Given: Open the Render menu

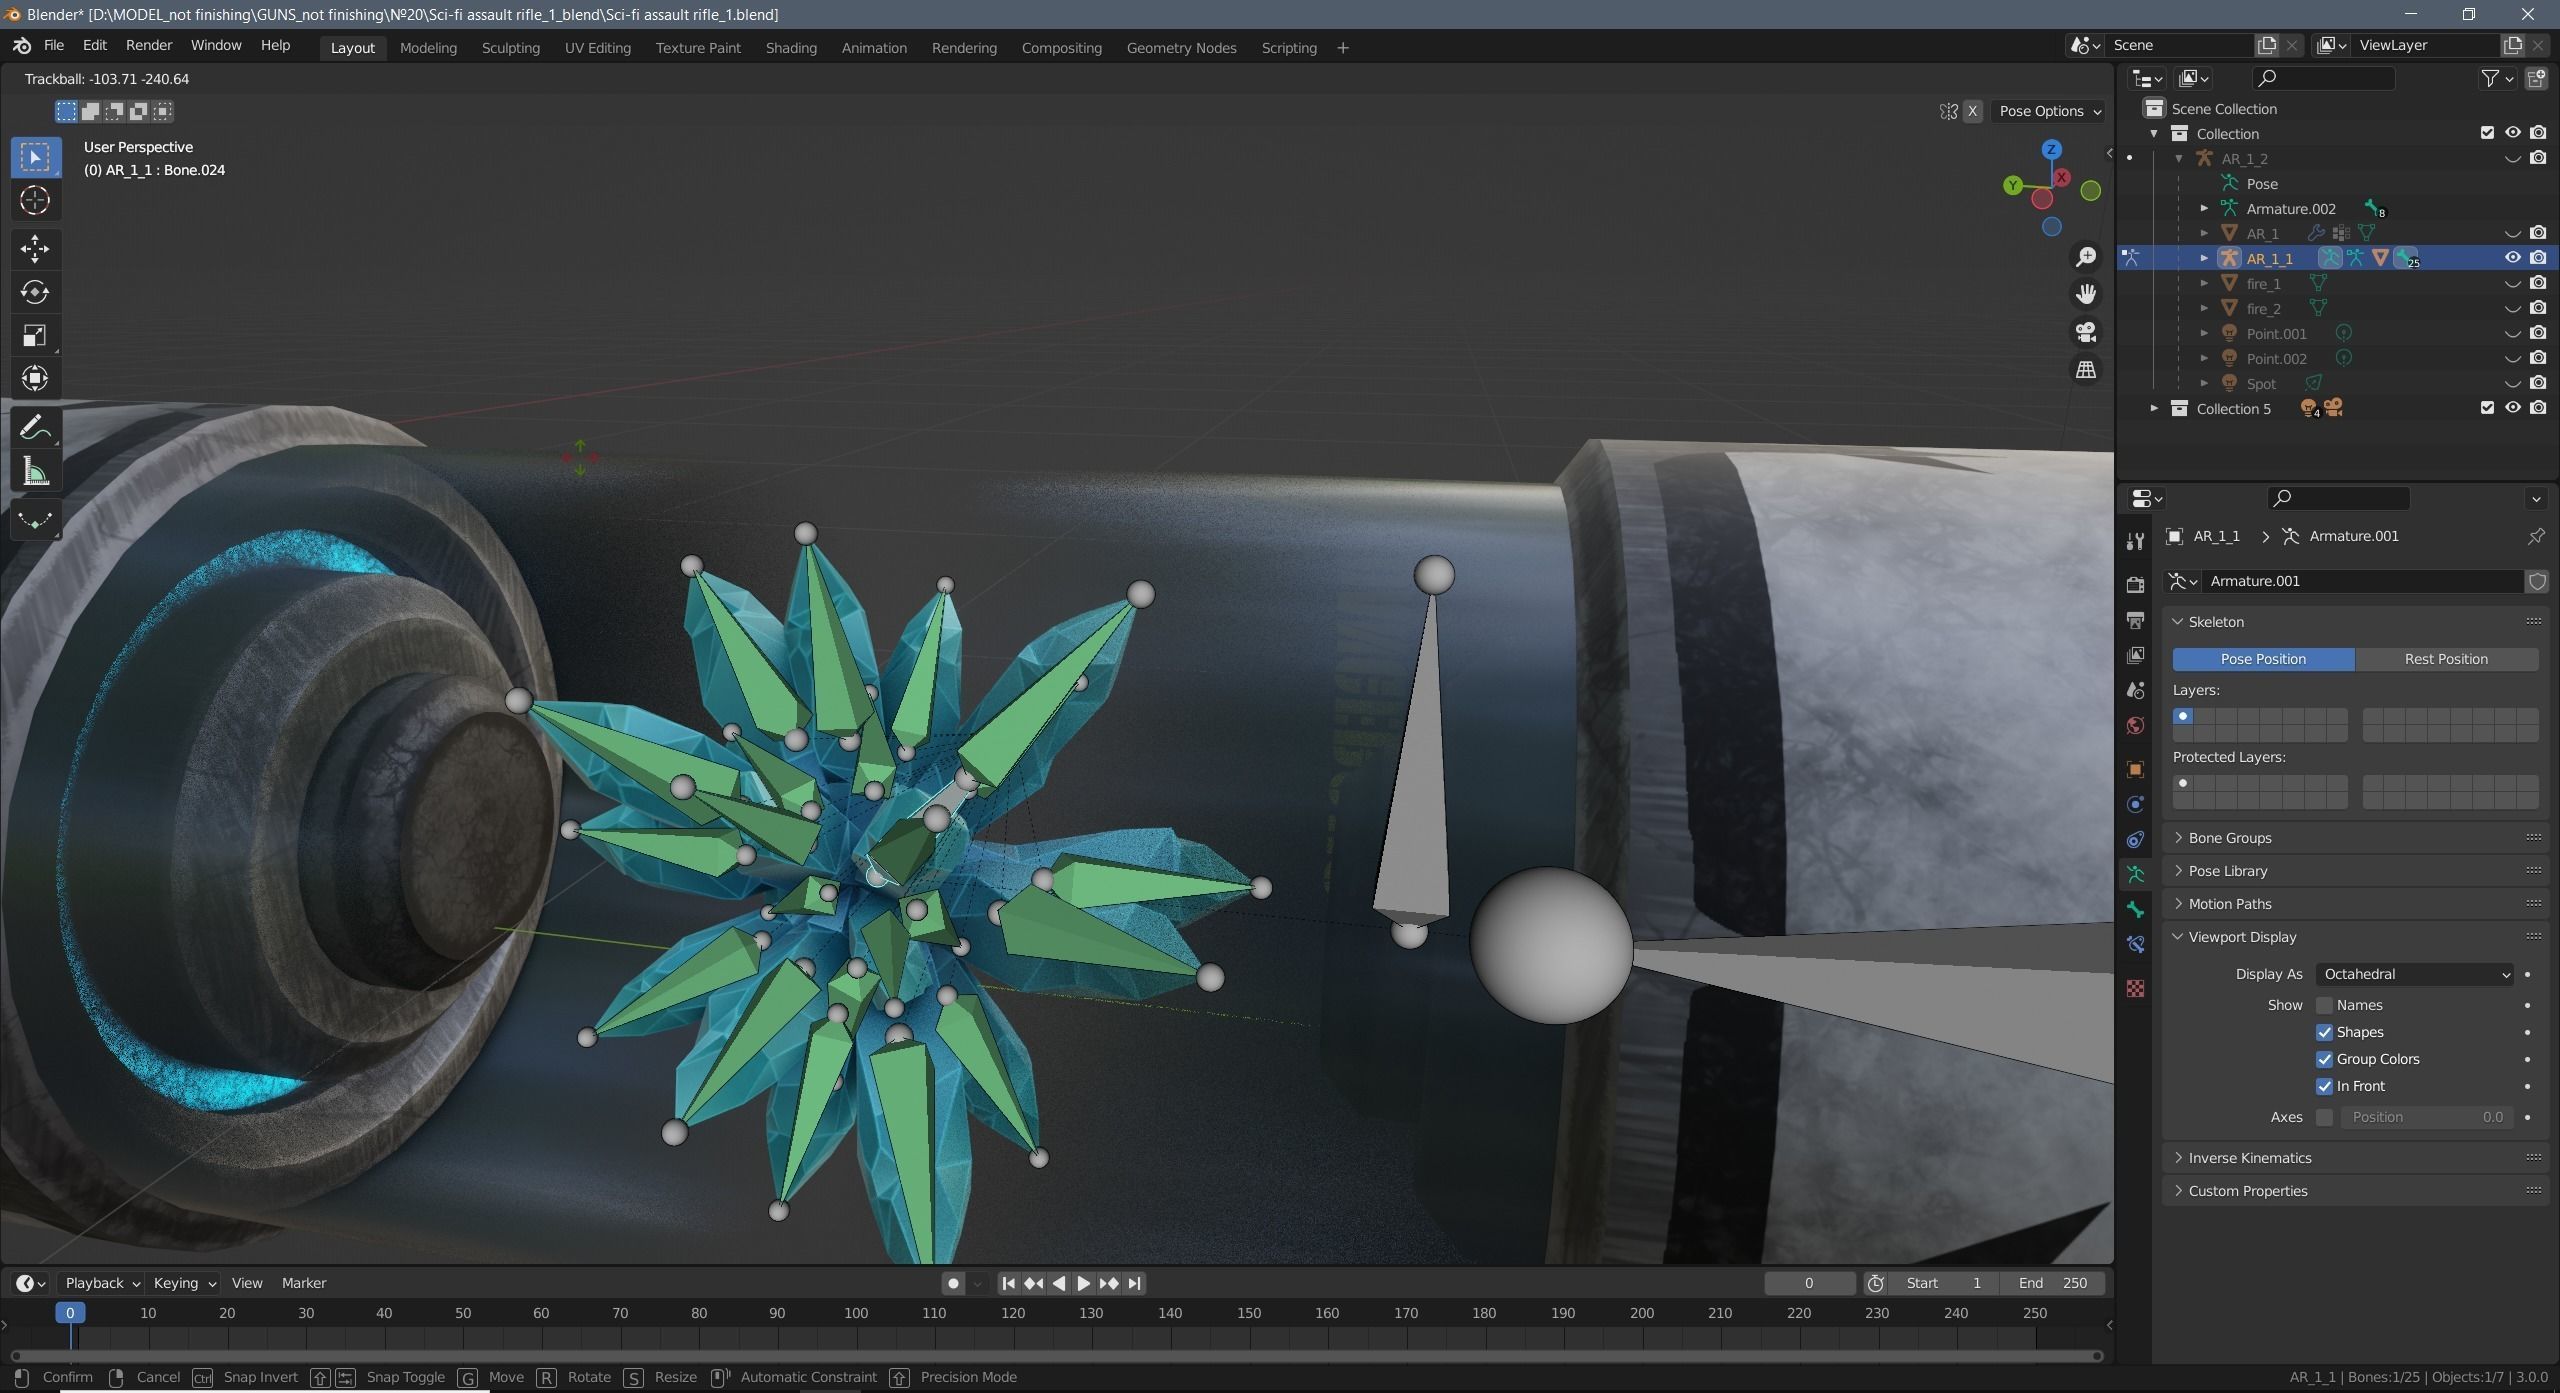Looking at the screenshot, I should (x=149, y=45).
